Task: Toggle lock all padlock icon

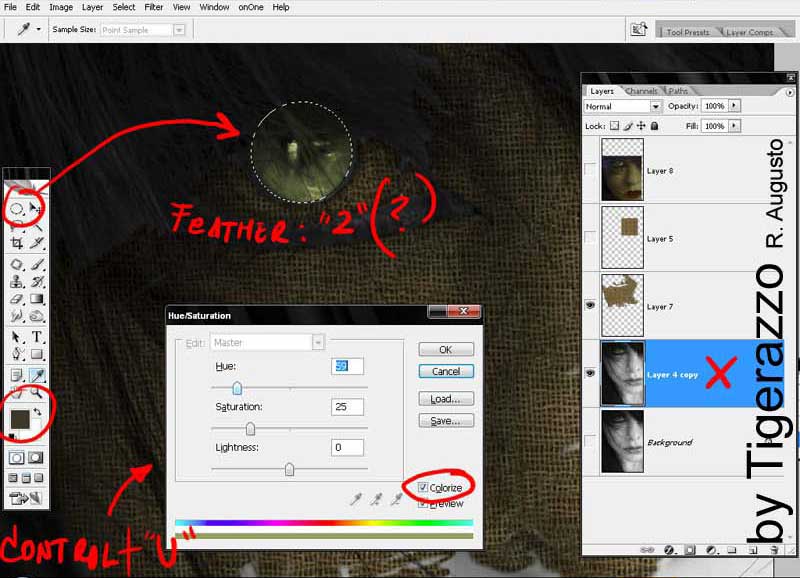Action: (655, 125)
